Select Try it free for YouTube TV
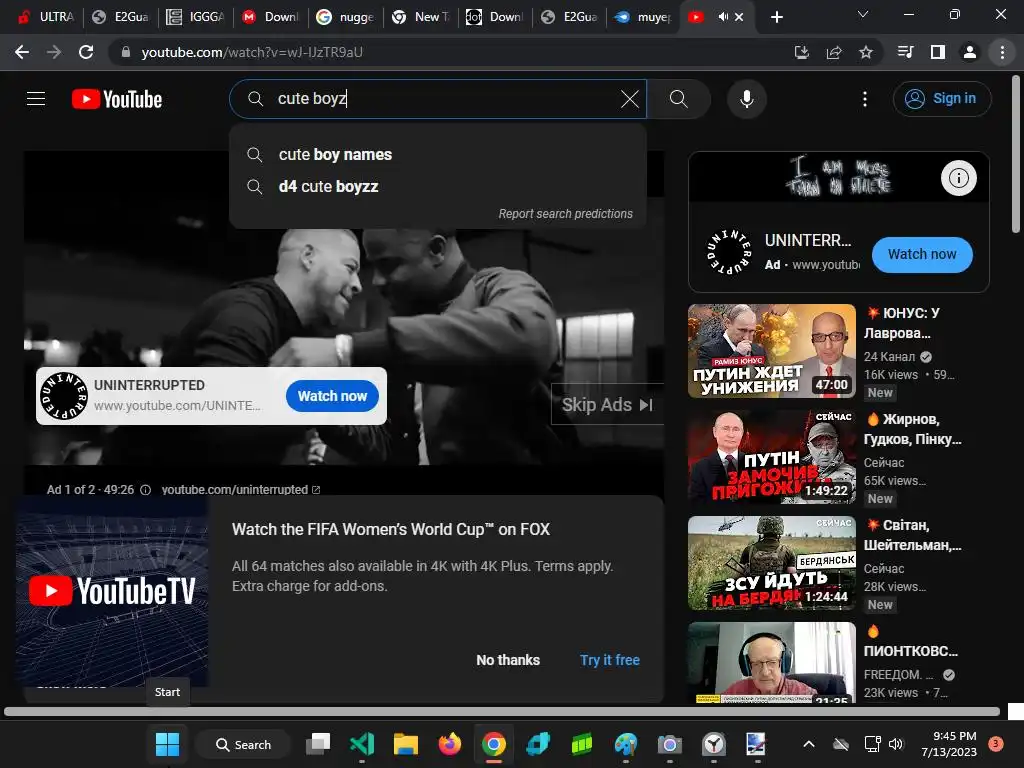This screenshot has height=768, width=1024. tap(610, 660)
